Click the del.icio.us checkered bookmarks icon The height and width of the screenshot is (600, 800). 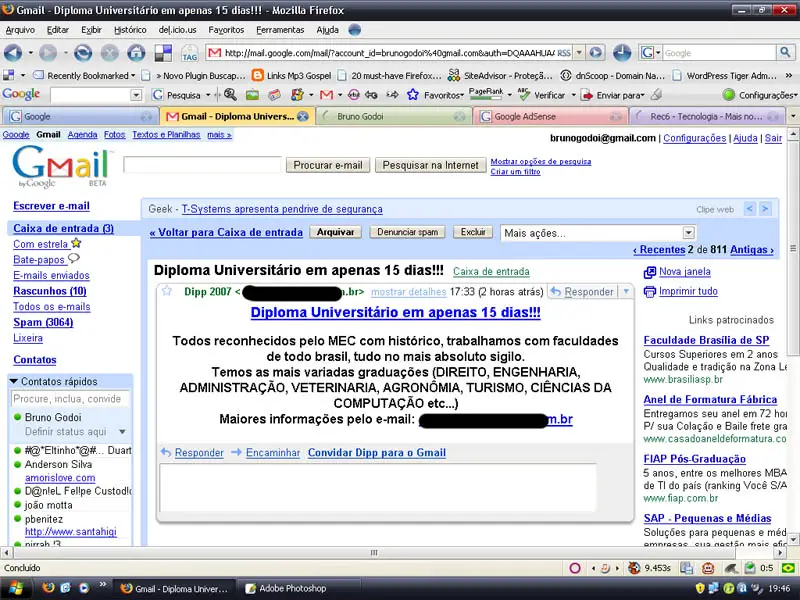click(163, 53)
